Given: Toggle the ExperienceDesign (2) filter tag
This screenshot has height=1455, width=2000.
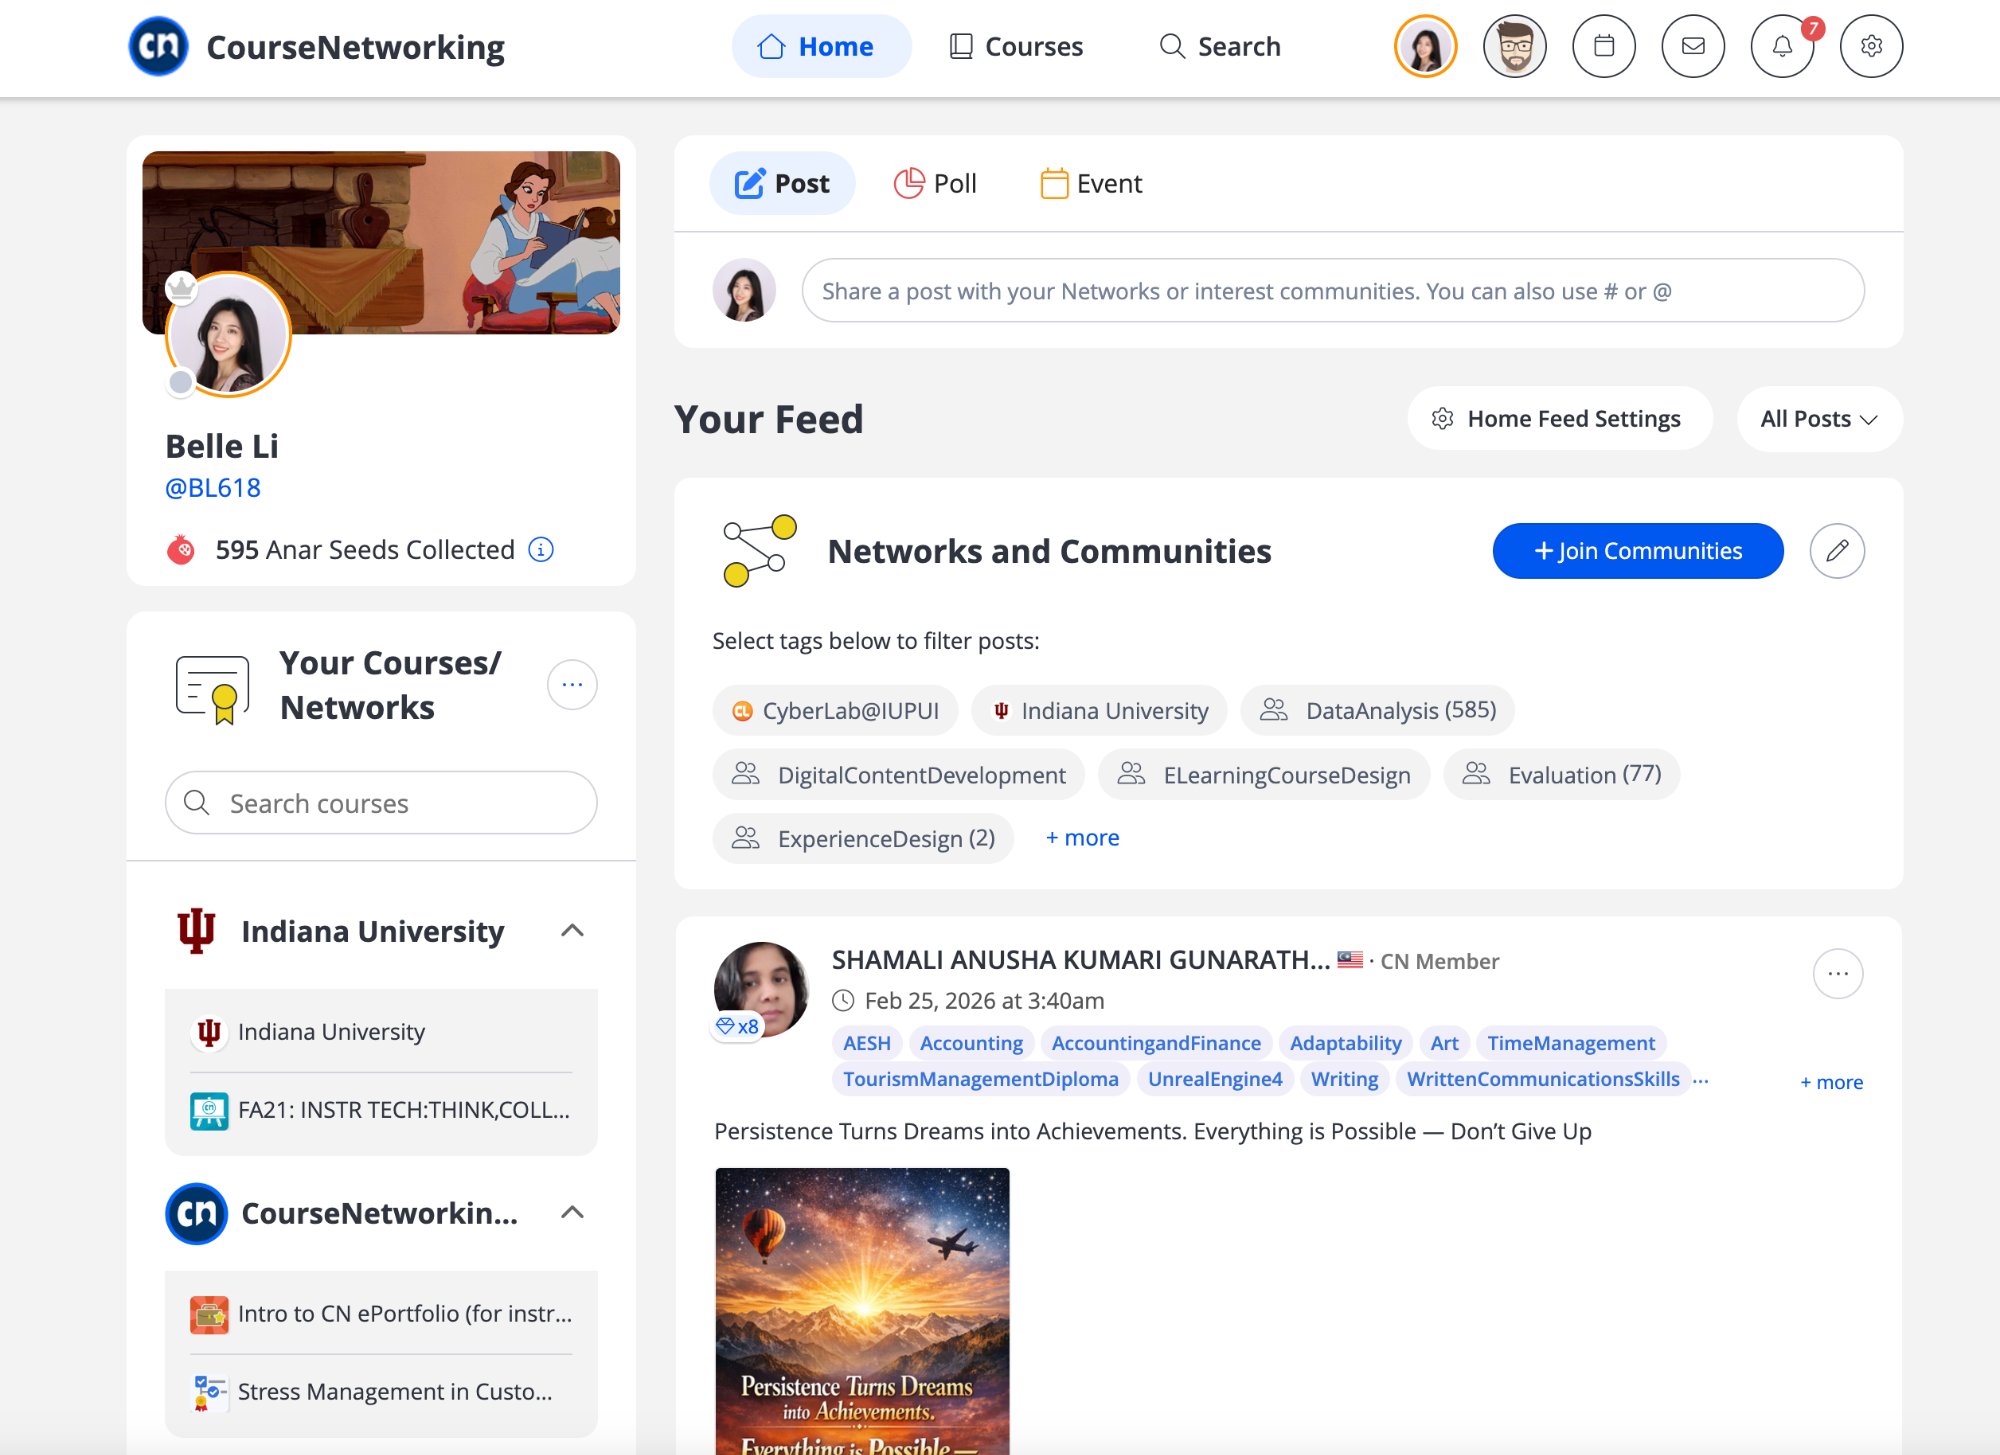Looking at the screenshot, I should pos(862,838).
